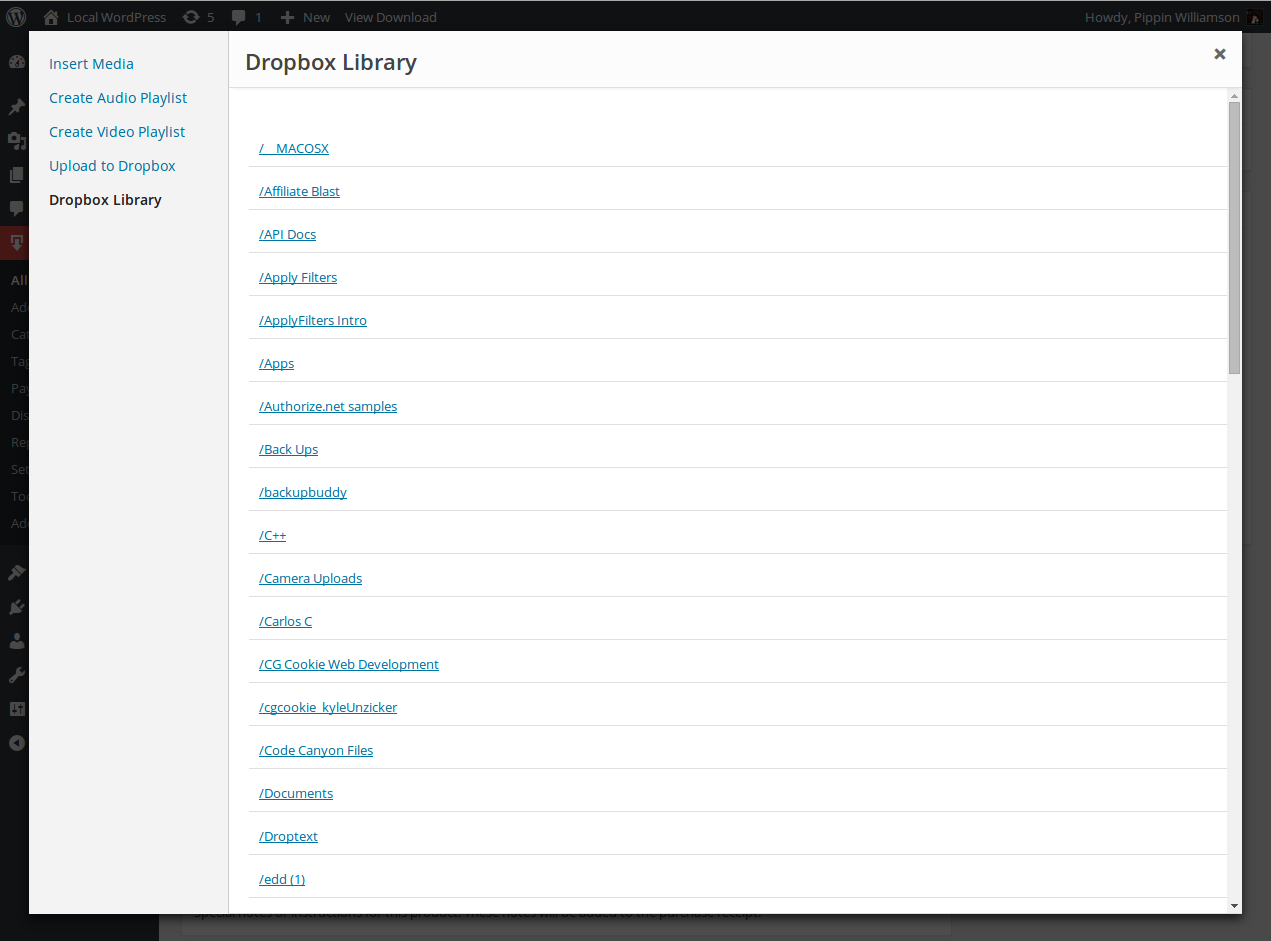Click the plus icon beside New
1271x941 pixels.
pyautogui.click(x=287, y=17)
